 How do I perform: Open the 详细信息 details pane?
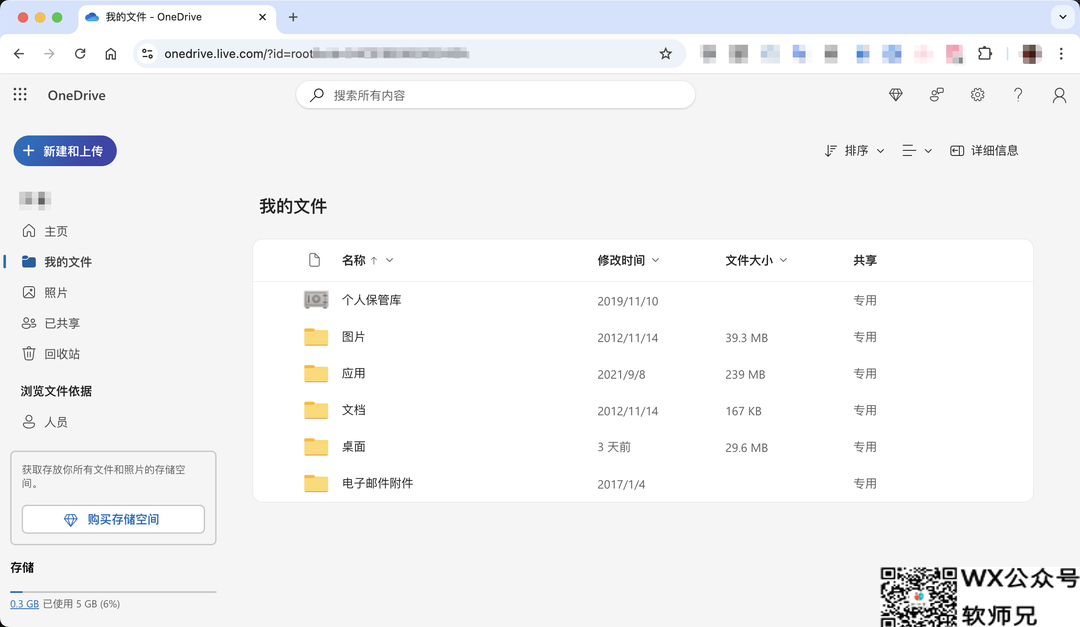(x=984, y=150)
